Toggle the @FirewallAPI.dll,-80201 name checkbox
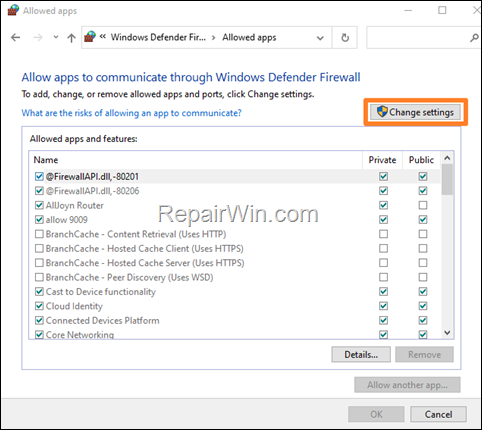This screenshot has width=482, height=430. click(x=39, y=176)
